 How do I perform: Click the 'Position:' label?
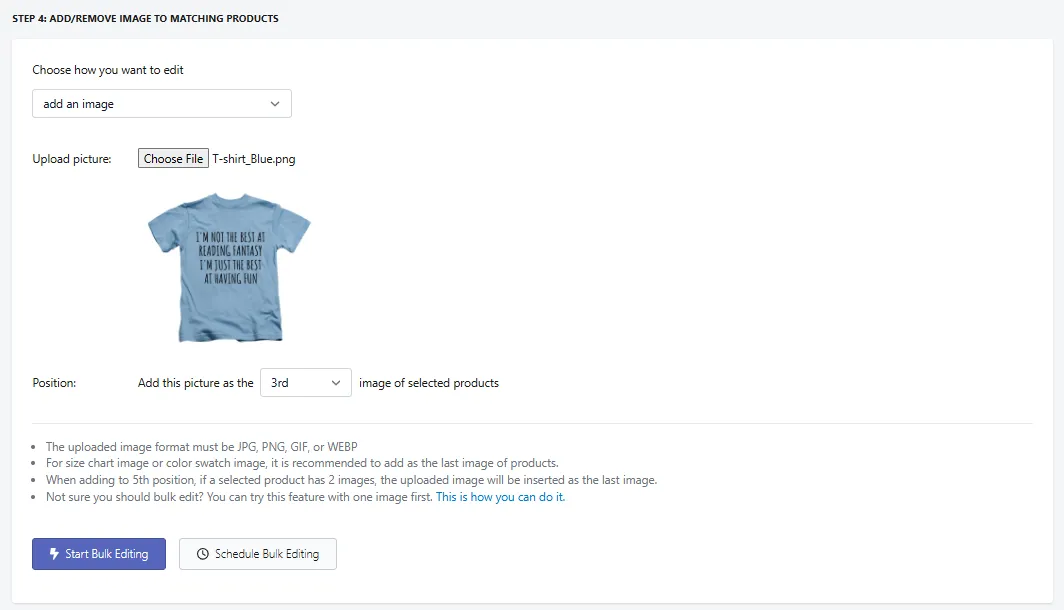coord(54,383)
